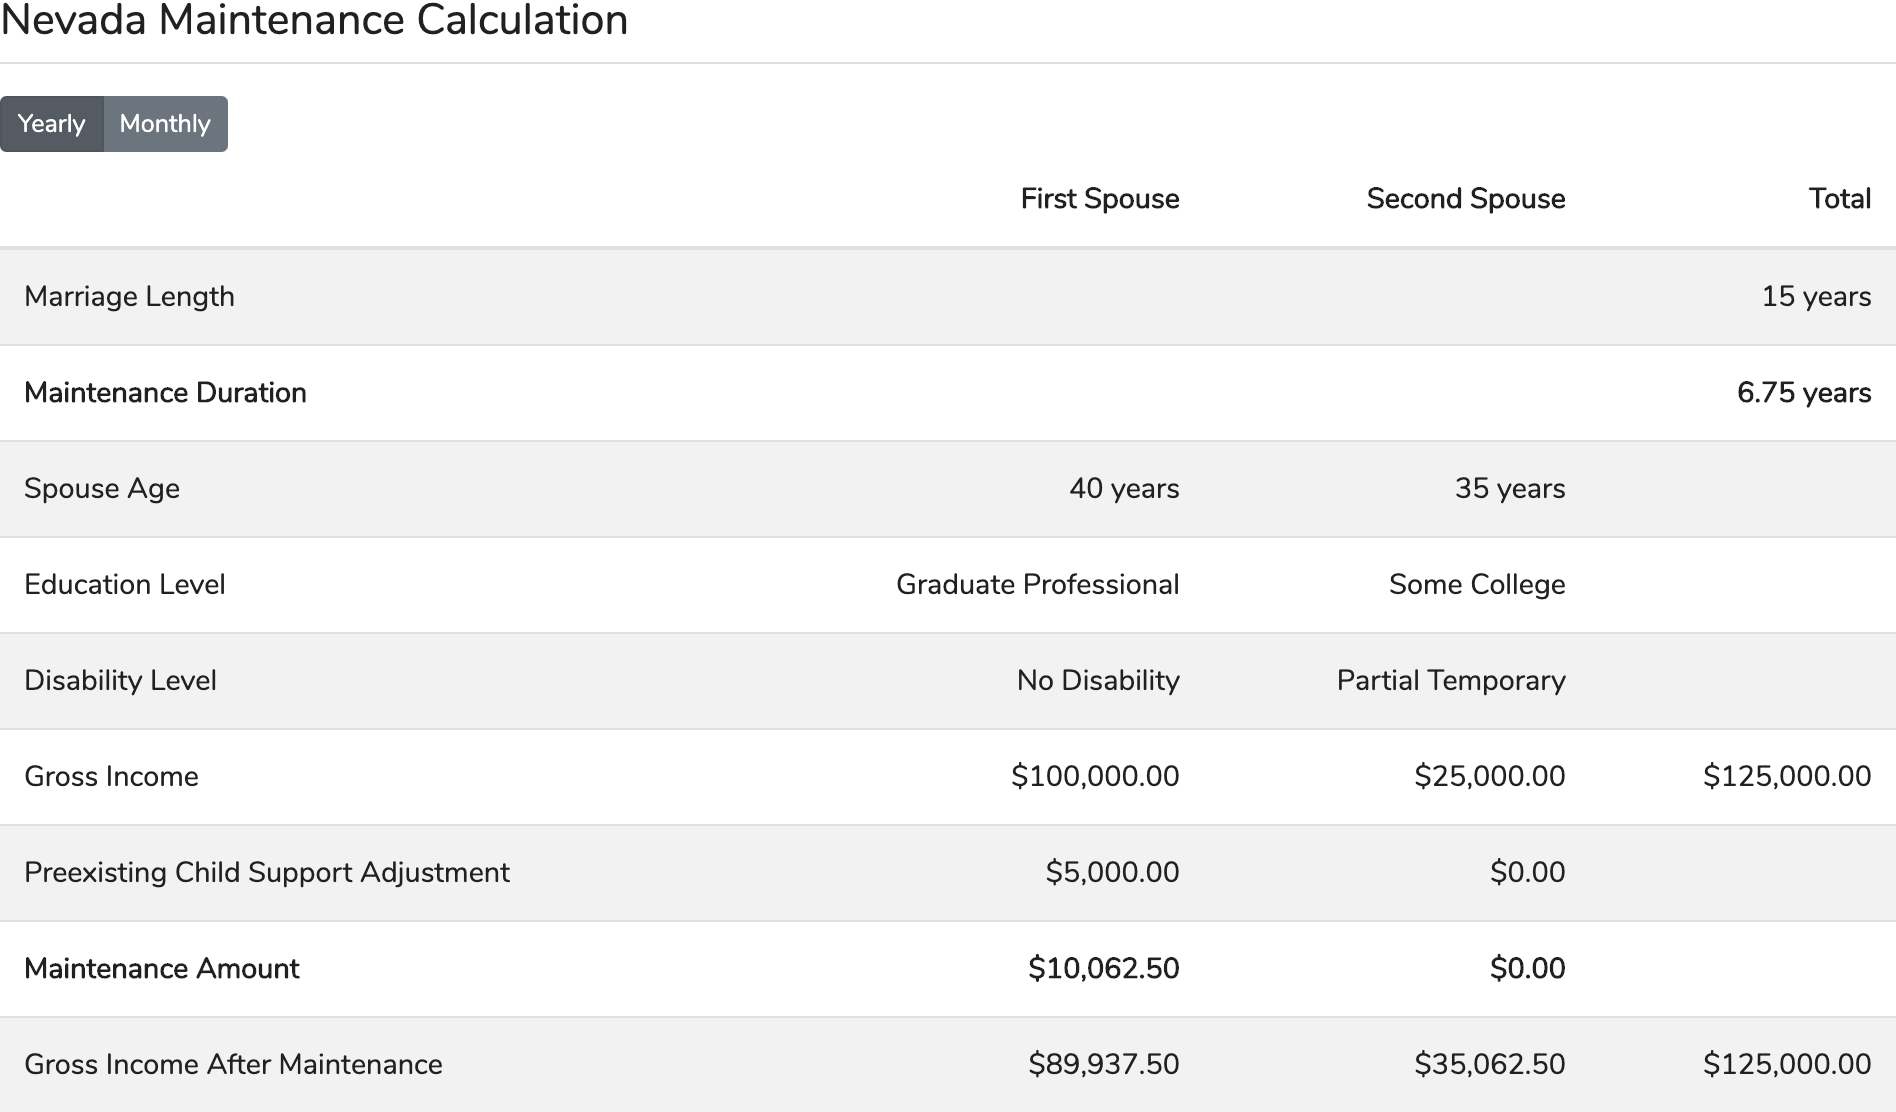Click the $5,000.00 child support adjustment

point(1112,873)
